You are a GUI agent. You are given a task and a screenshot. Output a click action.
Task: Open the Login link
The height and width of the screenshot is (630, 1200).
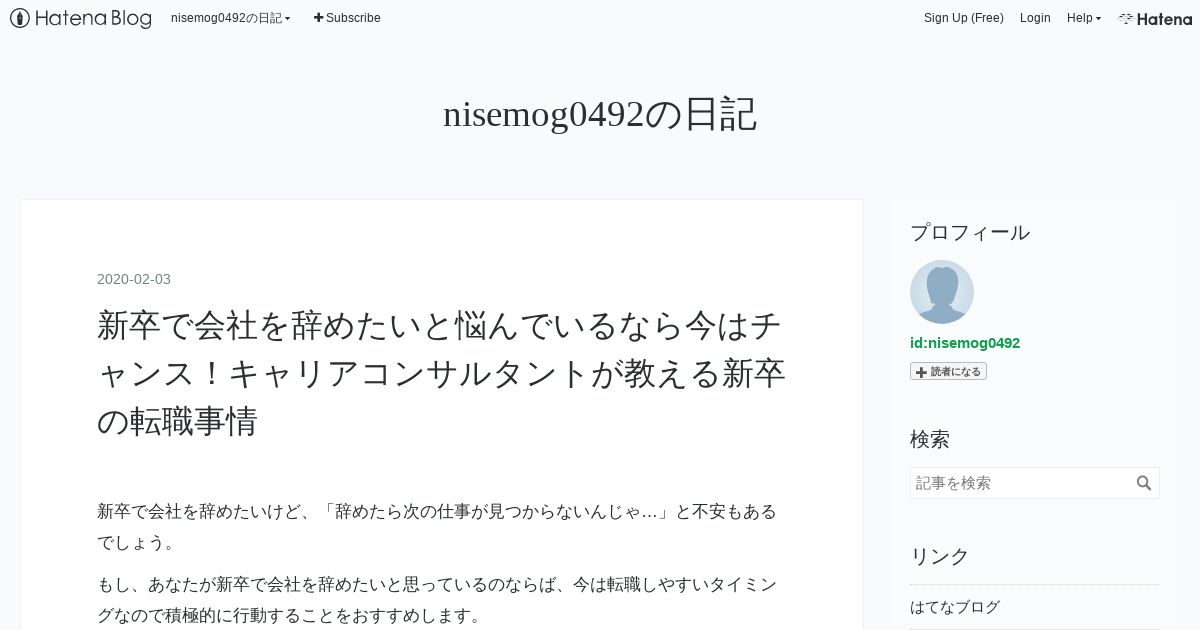(x=1035, y=18)
